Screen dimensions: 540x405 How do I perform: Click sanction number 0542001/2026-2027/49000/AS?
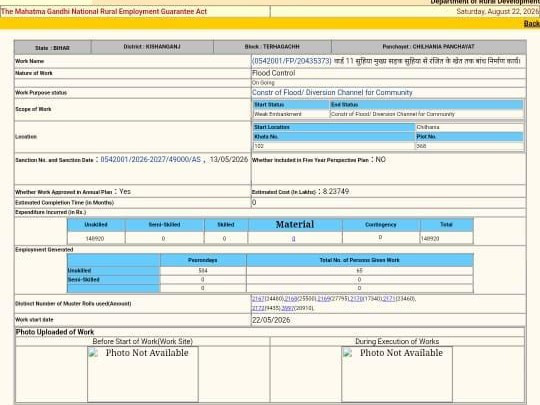[x=150, y=159]
